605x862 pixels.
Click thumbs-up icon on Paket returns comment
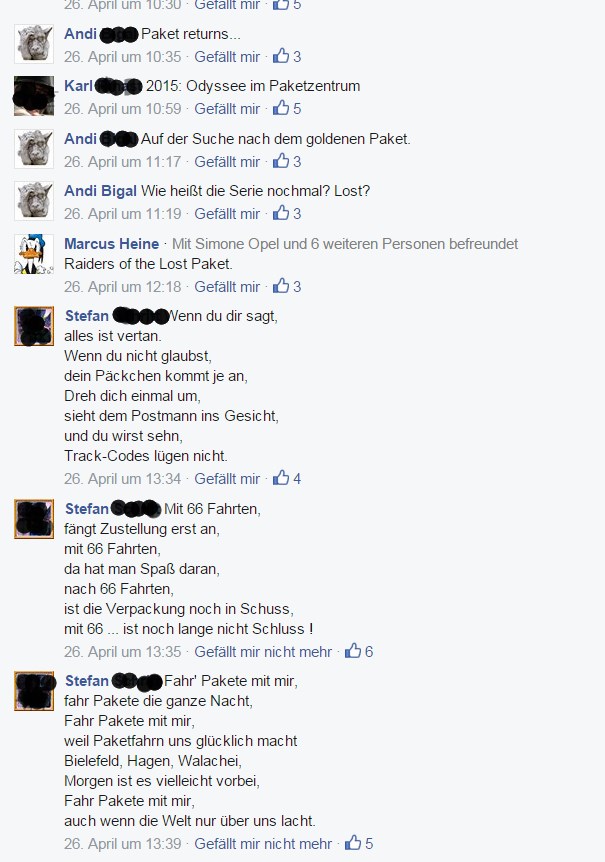(281, 56)
